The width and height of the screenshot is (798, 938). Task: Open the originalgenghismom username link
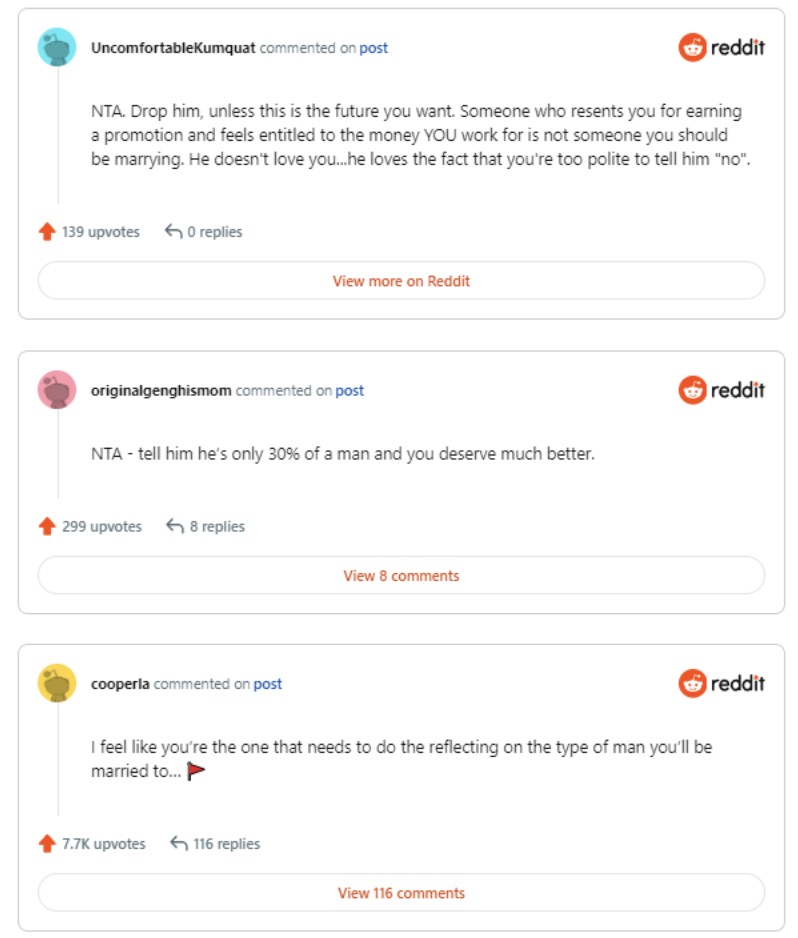coord(161,391)
